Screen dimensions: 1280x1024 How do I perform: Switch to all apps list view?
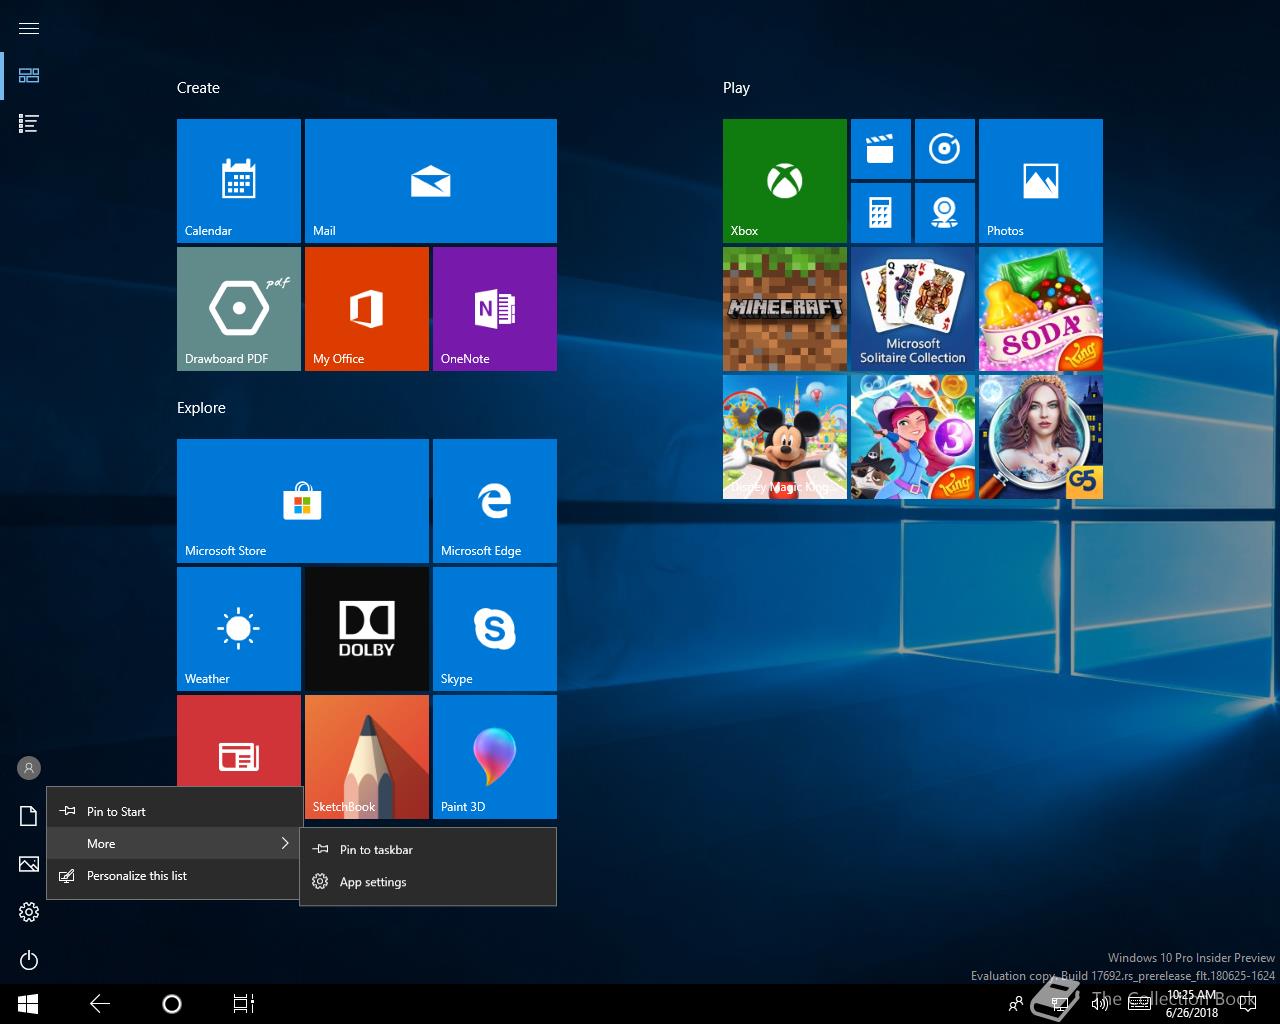tap(29, 124)
